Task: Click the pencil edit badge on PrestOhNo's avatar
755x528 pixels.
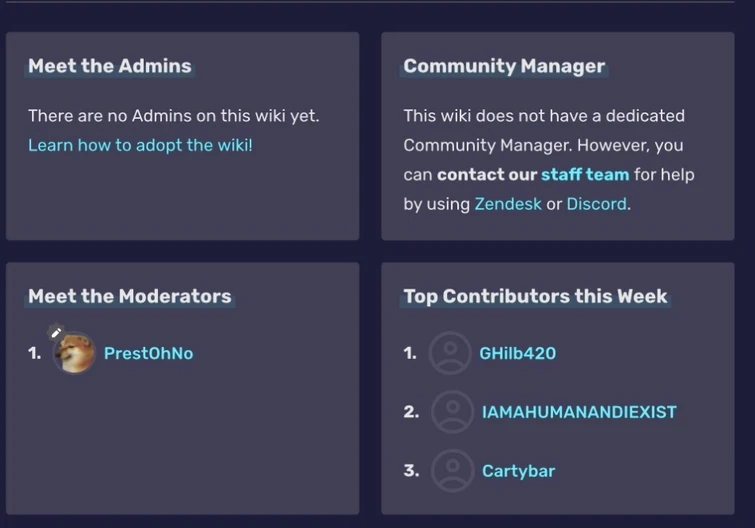Action: point(56,332)
